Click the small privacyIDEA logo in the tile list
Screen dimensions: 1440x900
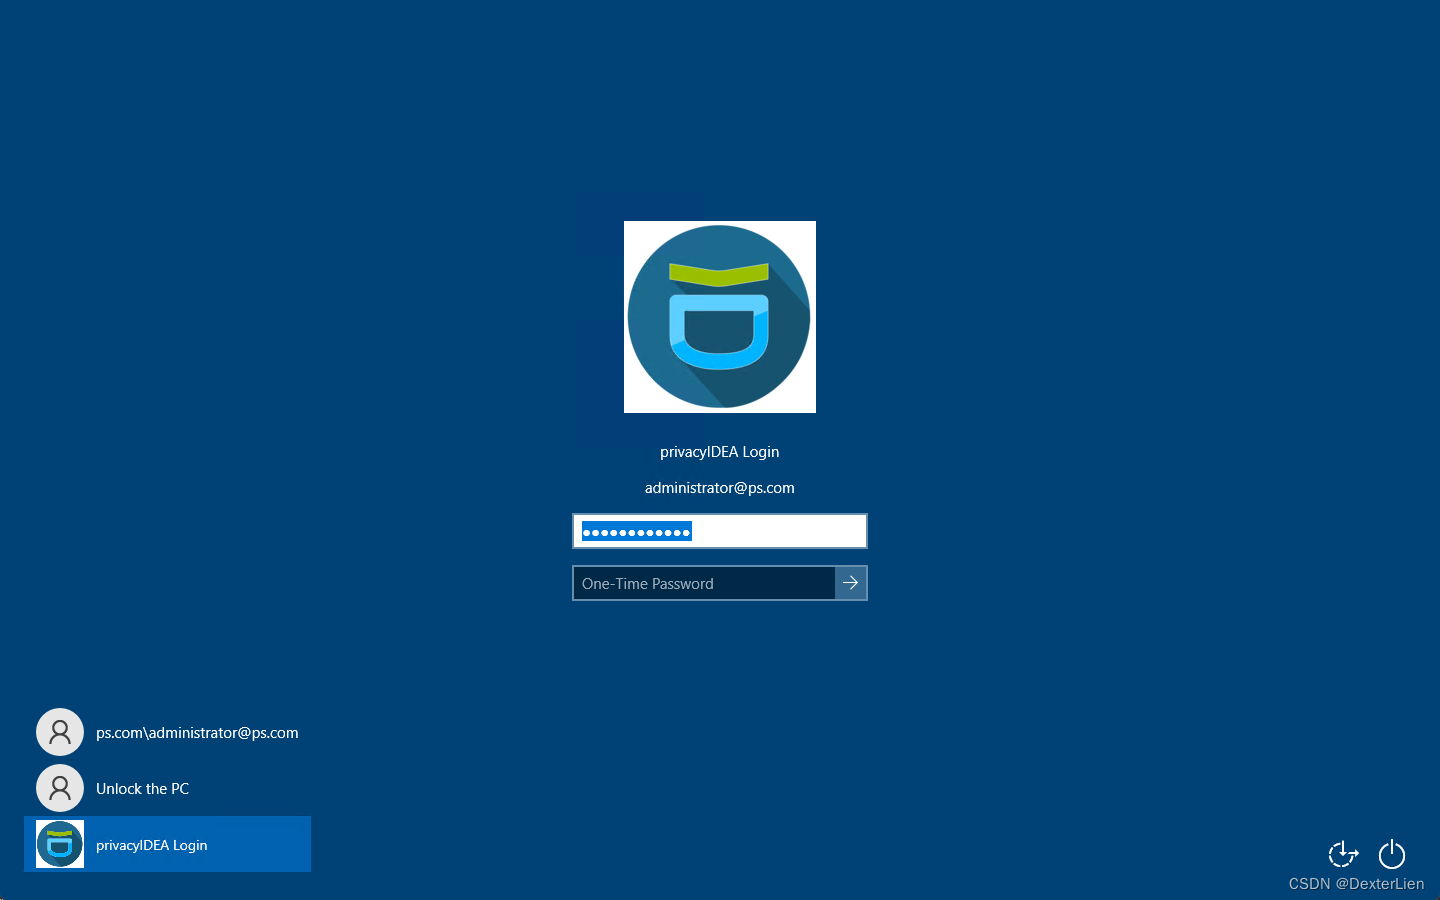pos(60,844)
